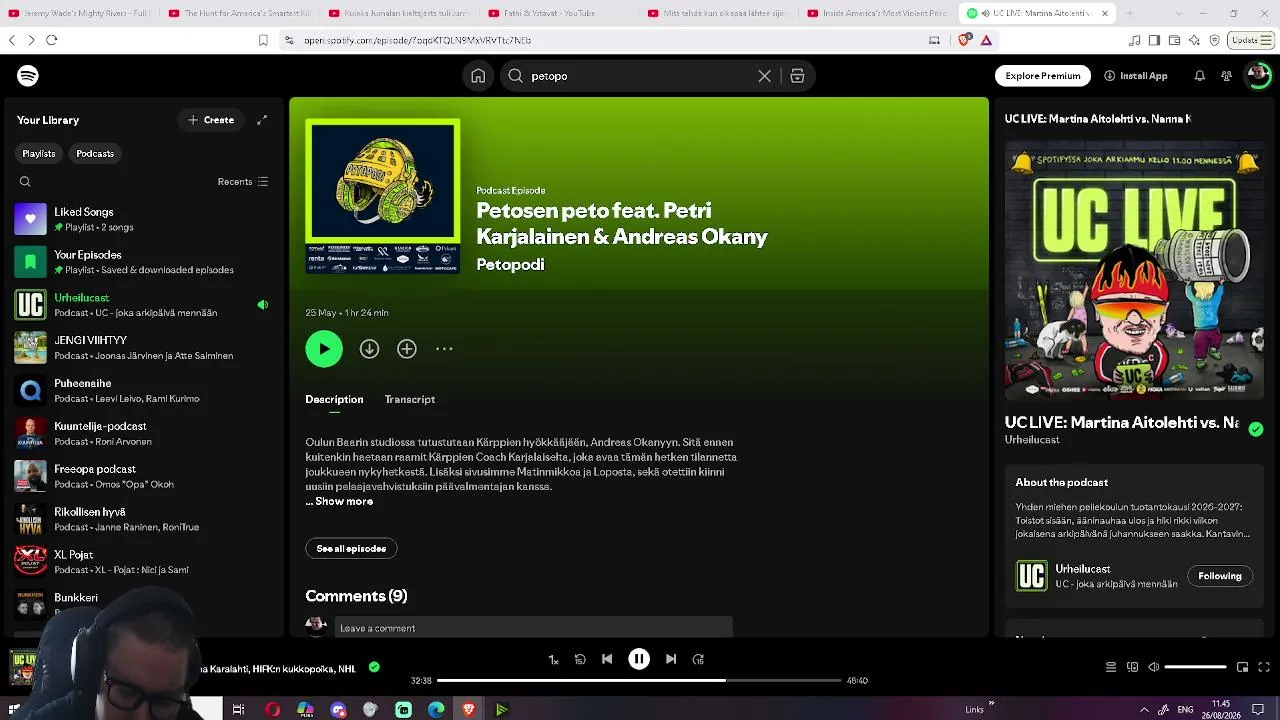
Task: Bookmark this page in the browser
Action: [263, 40]
